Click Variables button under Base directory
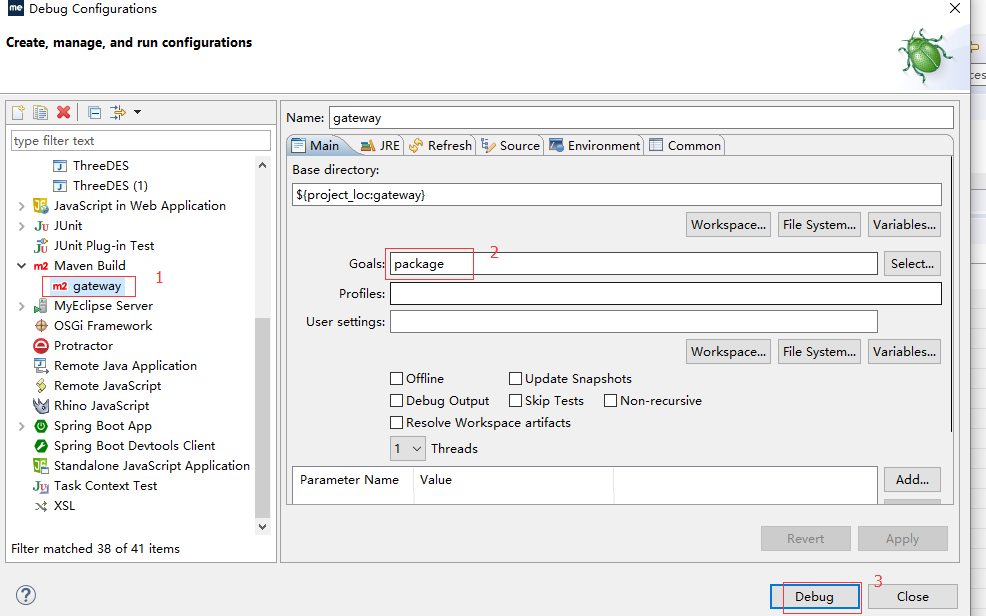 pos(904,225)
